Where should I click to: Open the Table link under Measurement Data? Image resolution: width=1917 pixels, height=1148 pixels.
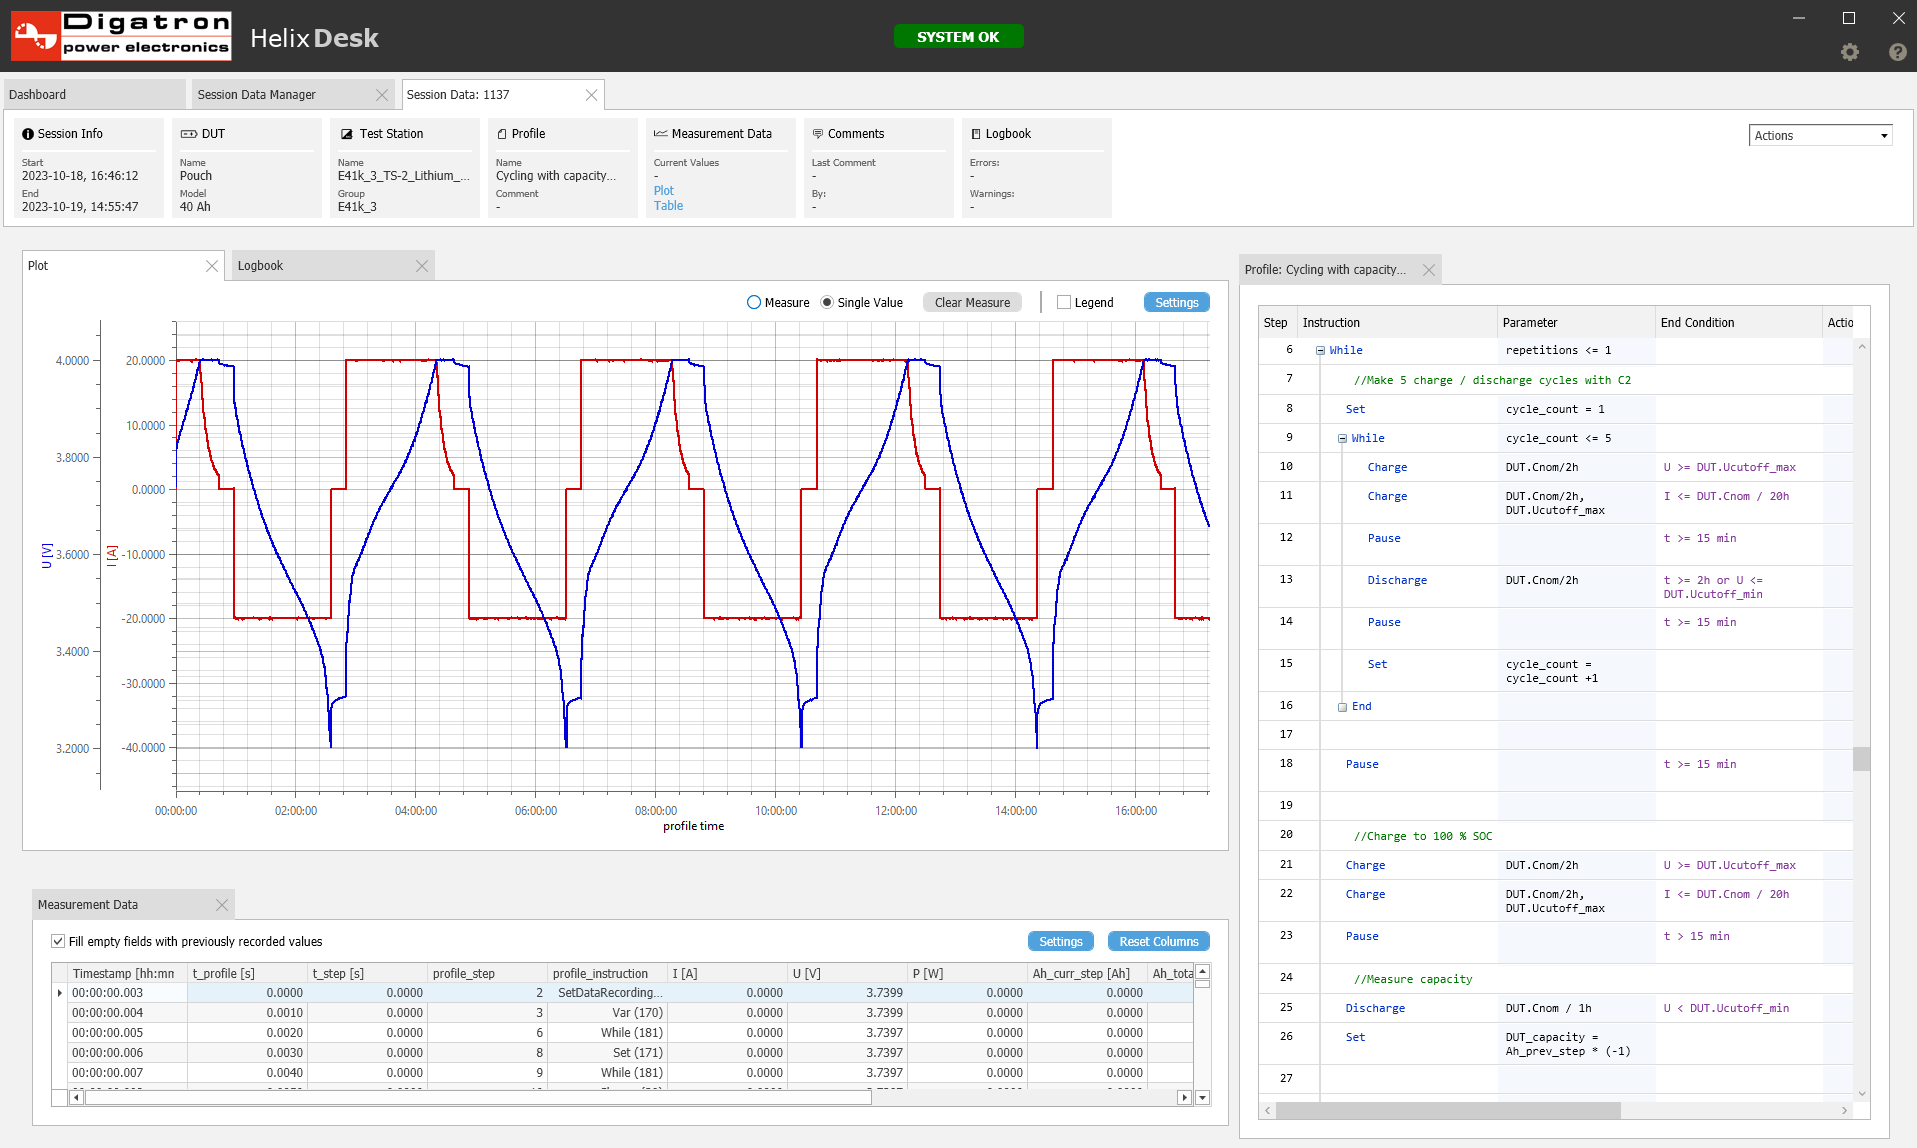tap(668, 206)
